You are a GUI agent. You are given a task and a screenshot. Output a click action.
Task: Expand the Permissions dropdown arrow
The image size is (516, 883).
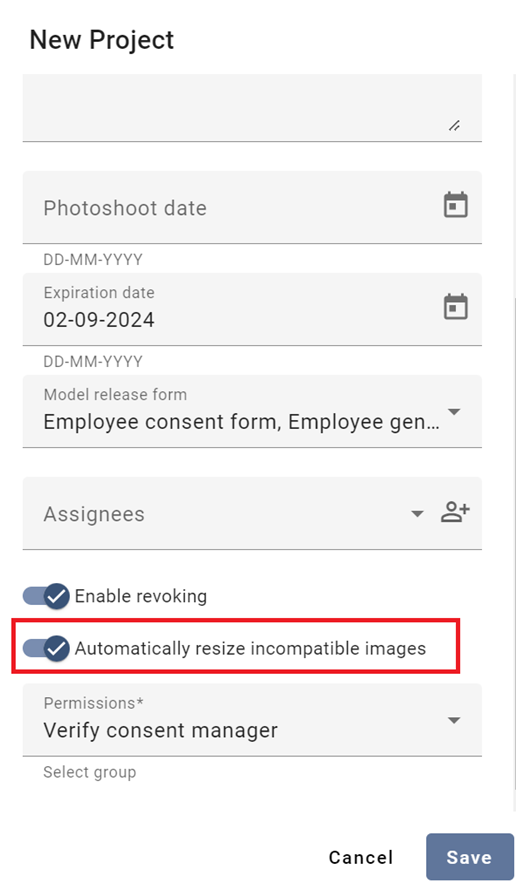click(x=454, y=720)
